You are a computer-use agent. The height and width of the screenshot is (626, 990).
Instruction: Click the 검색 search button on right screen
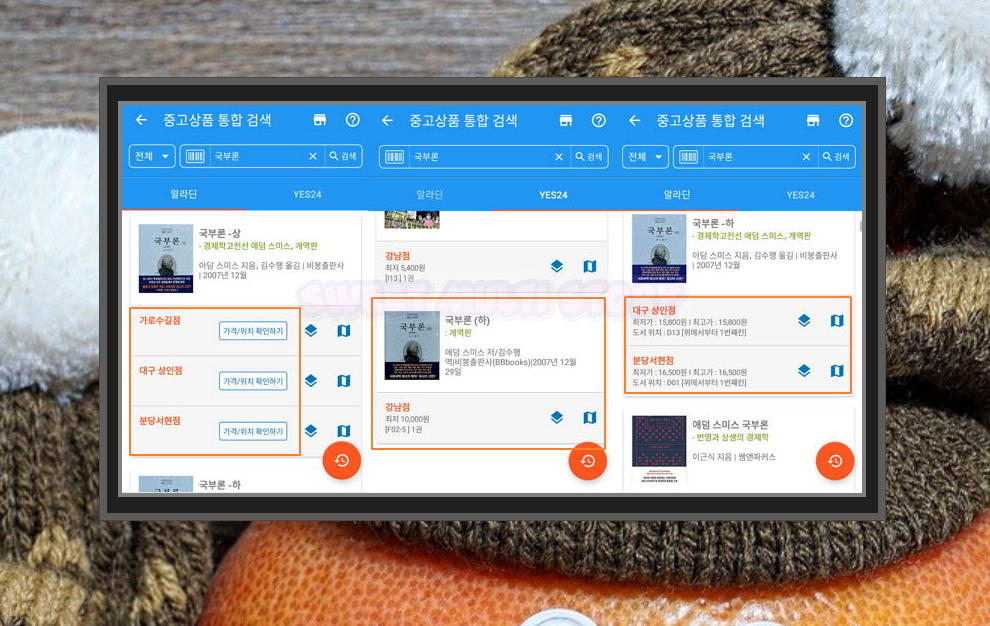click(x=836, y=157)
